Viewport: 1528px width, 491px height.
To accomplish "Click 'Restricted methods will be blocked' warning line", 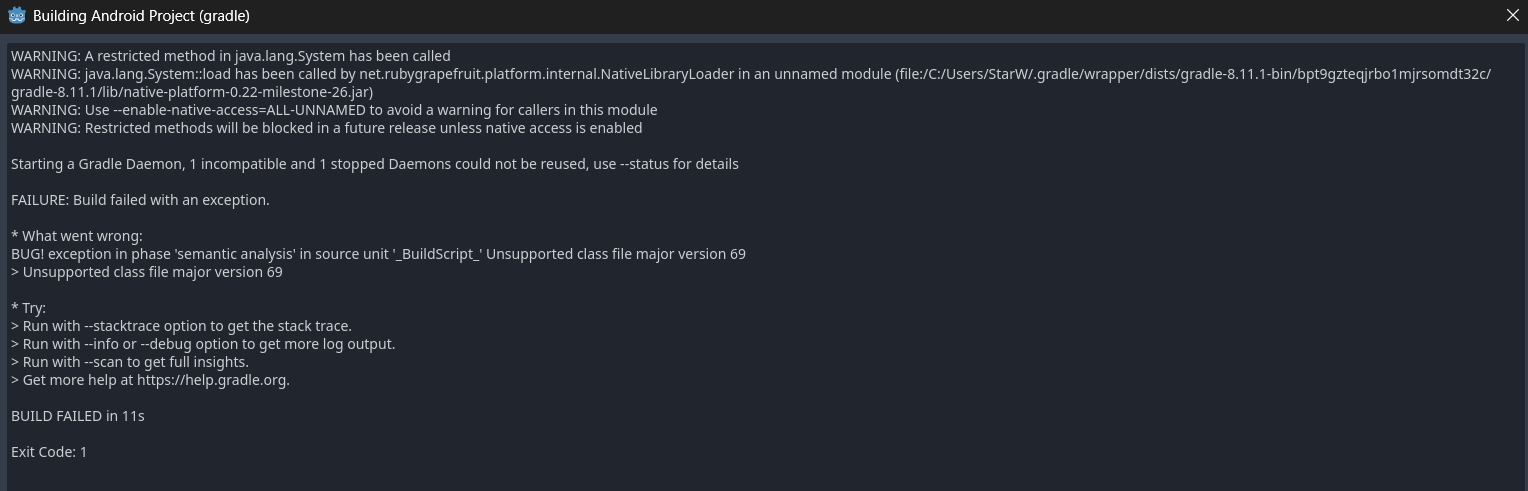I will click(x=326, y=128).
